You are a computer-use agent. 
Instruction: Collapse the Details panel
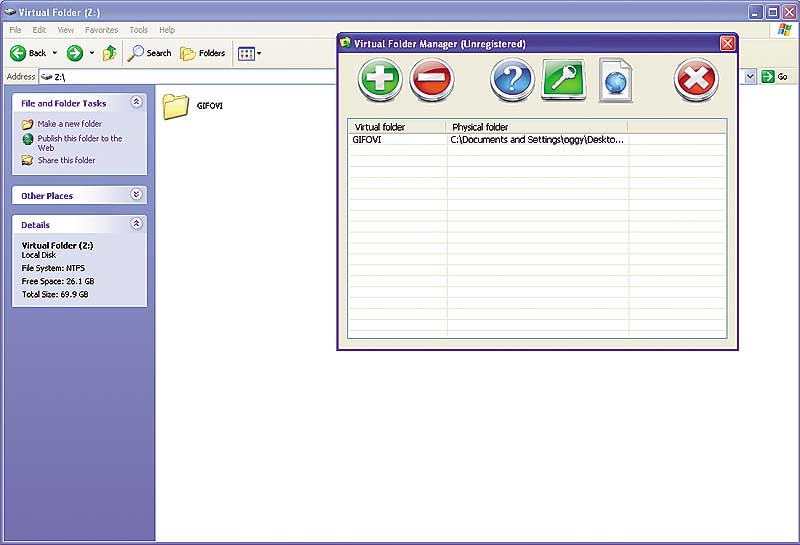[x=136, y=224]
